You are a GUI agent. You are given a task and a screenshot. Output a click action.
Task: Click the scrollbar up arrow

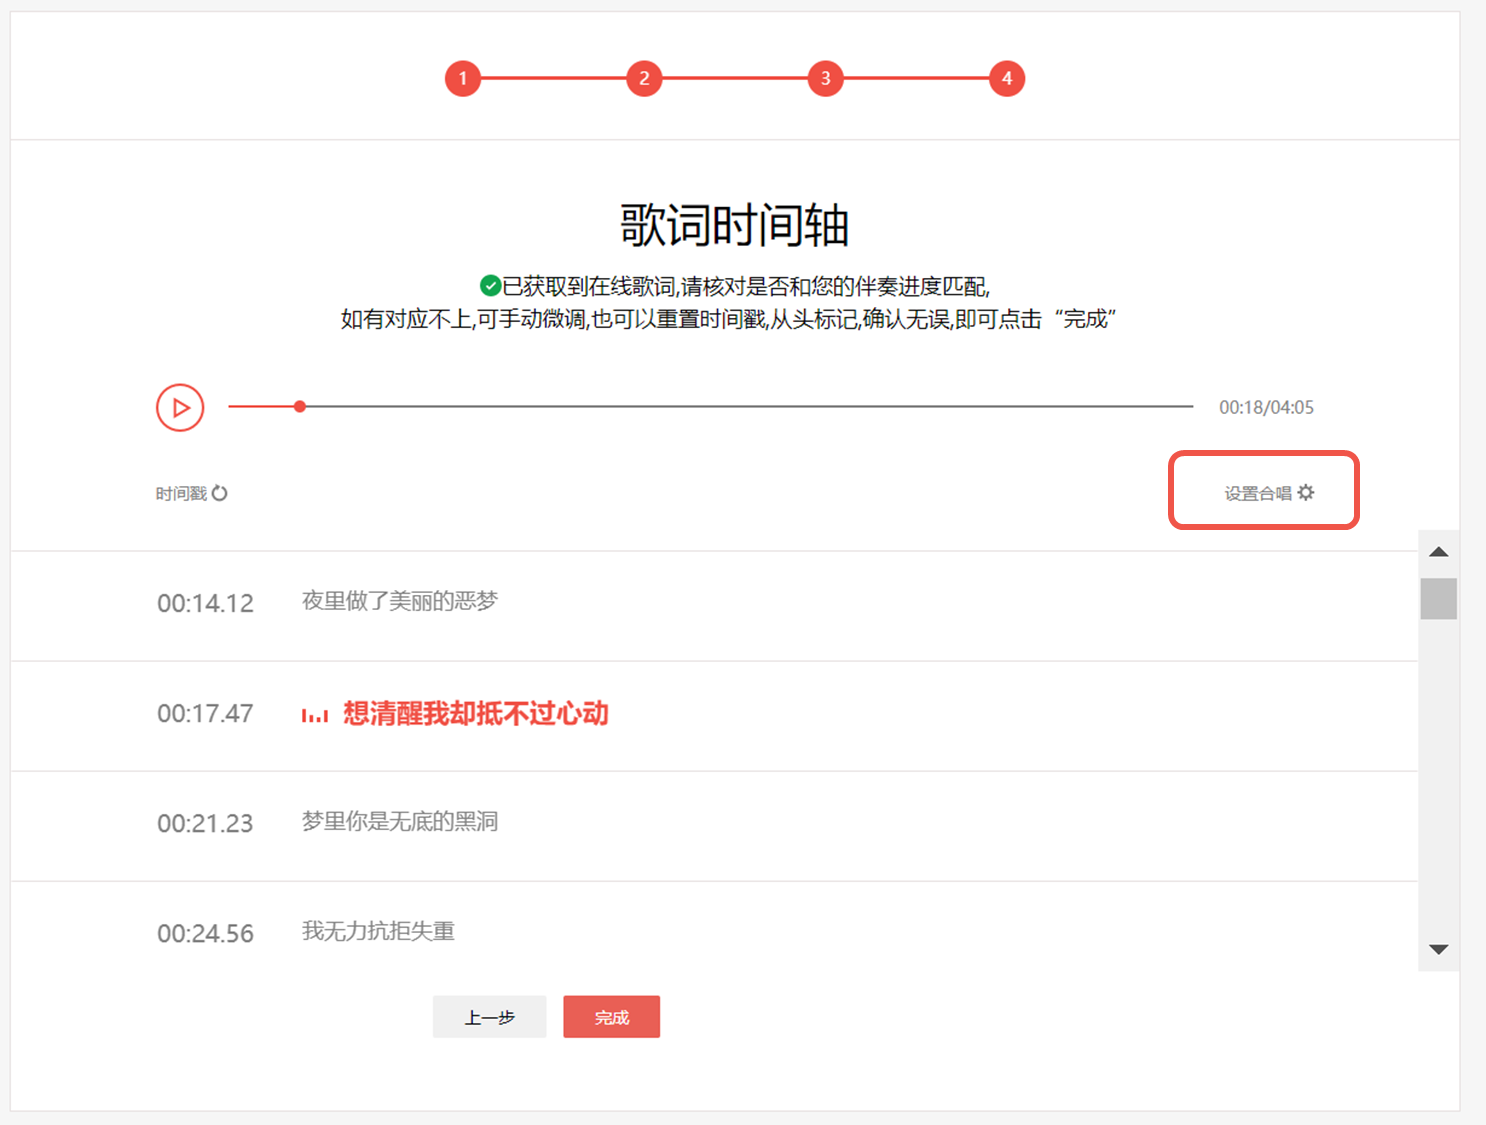tap(1438, 552)
